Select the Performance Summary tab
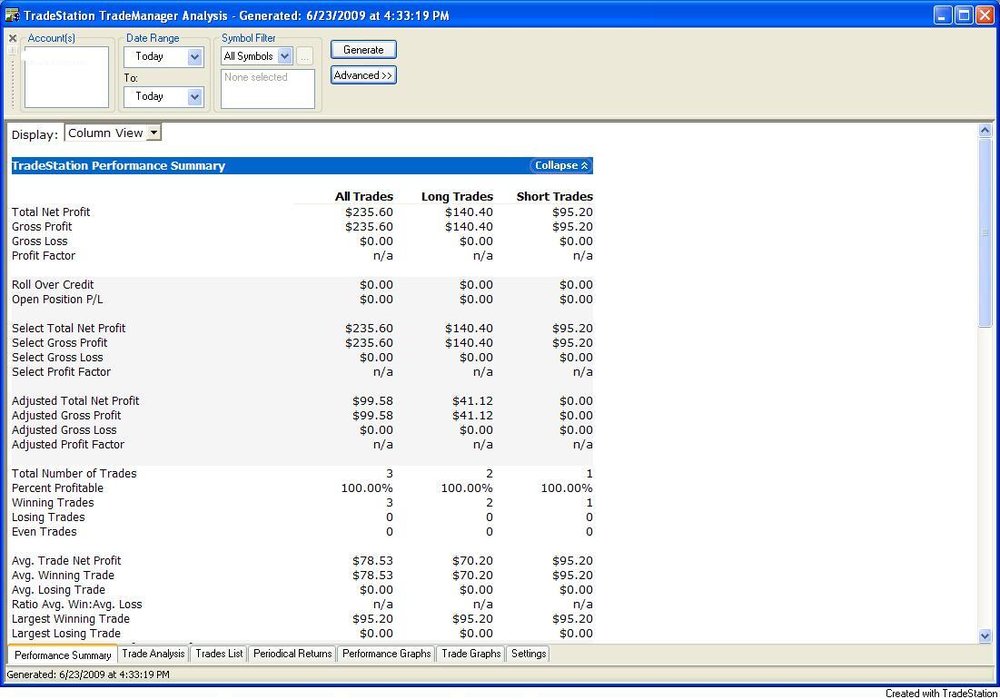The image size is (1000, 699). coord(62,655)
